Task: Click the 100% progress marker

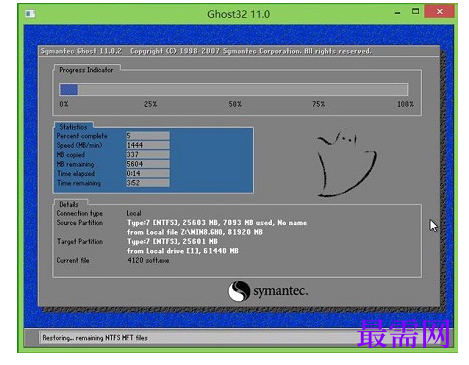Action: (x=405, y=104)
